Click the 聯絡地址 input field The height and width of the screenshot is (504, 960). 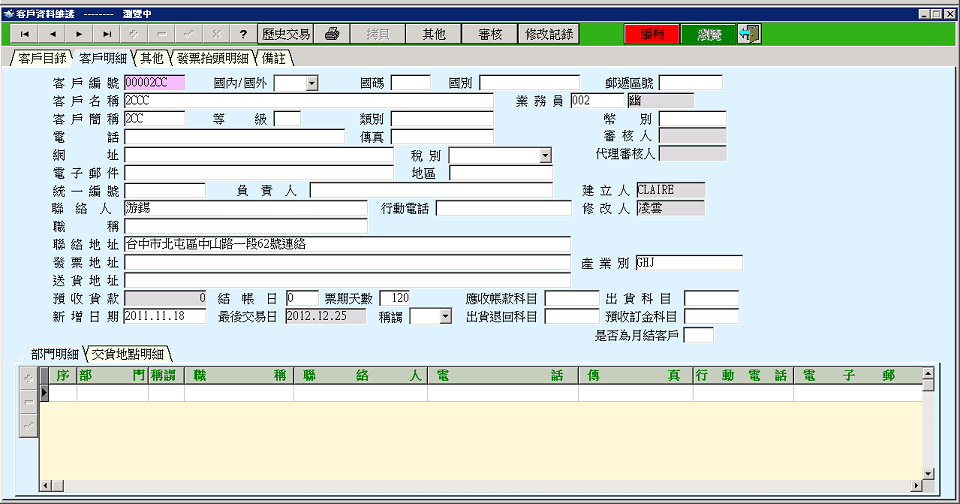point(346,244)
